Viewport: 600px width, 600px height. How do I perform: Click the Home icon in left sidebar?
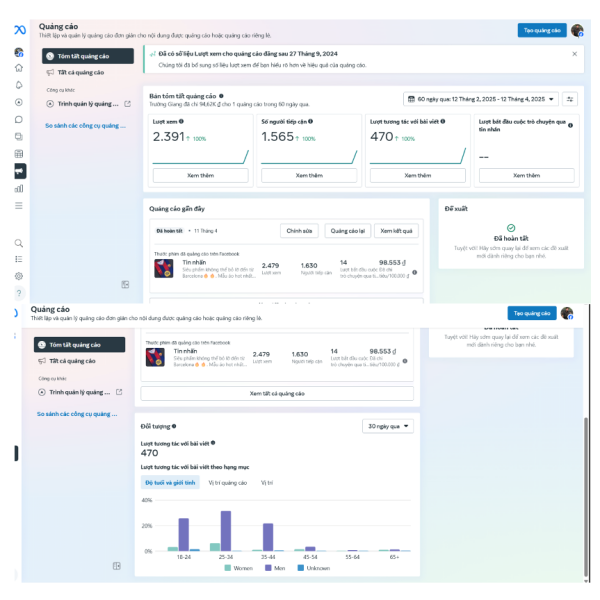[x=19, y=68]
